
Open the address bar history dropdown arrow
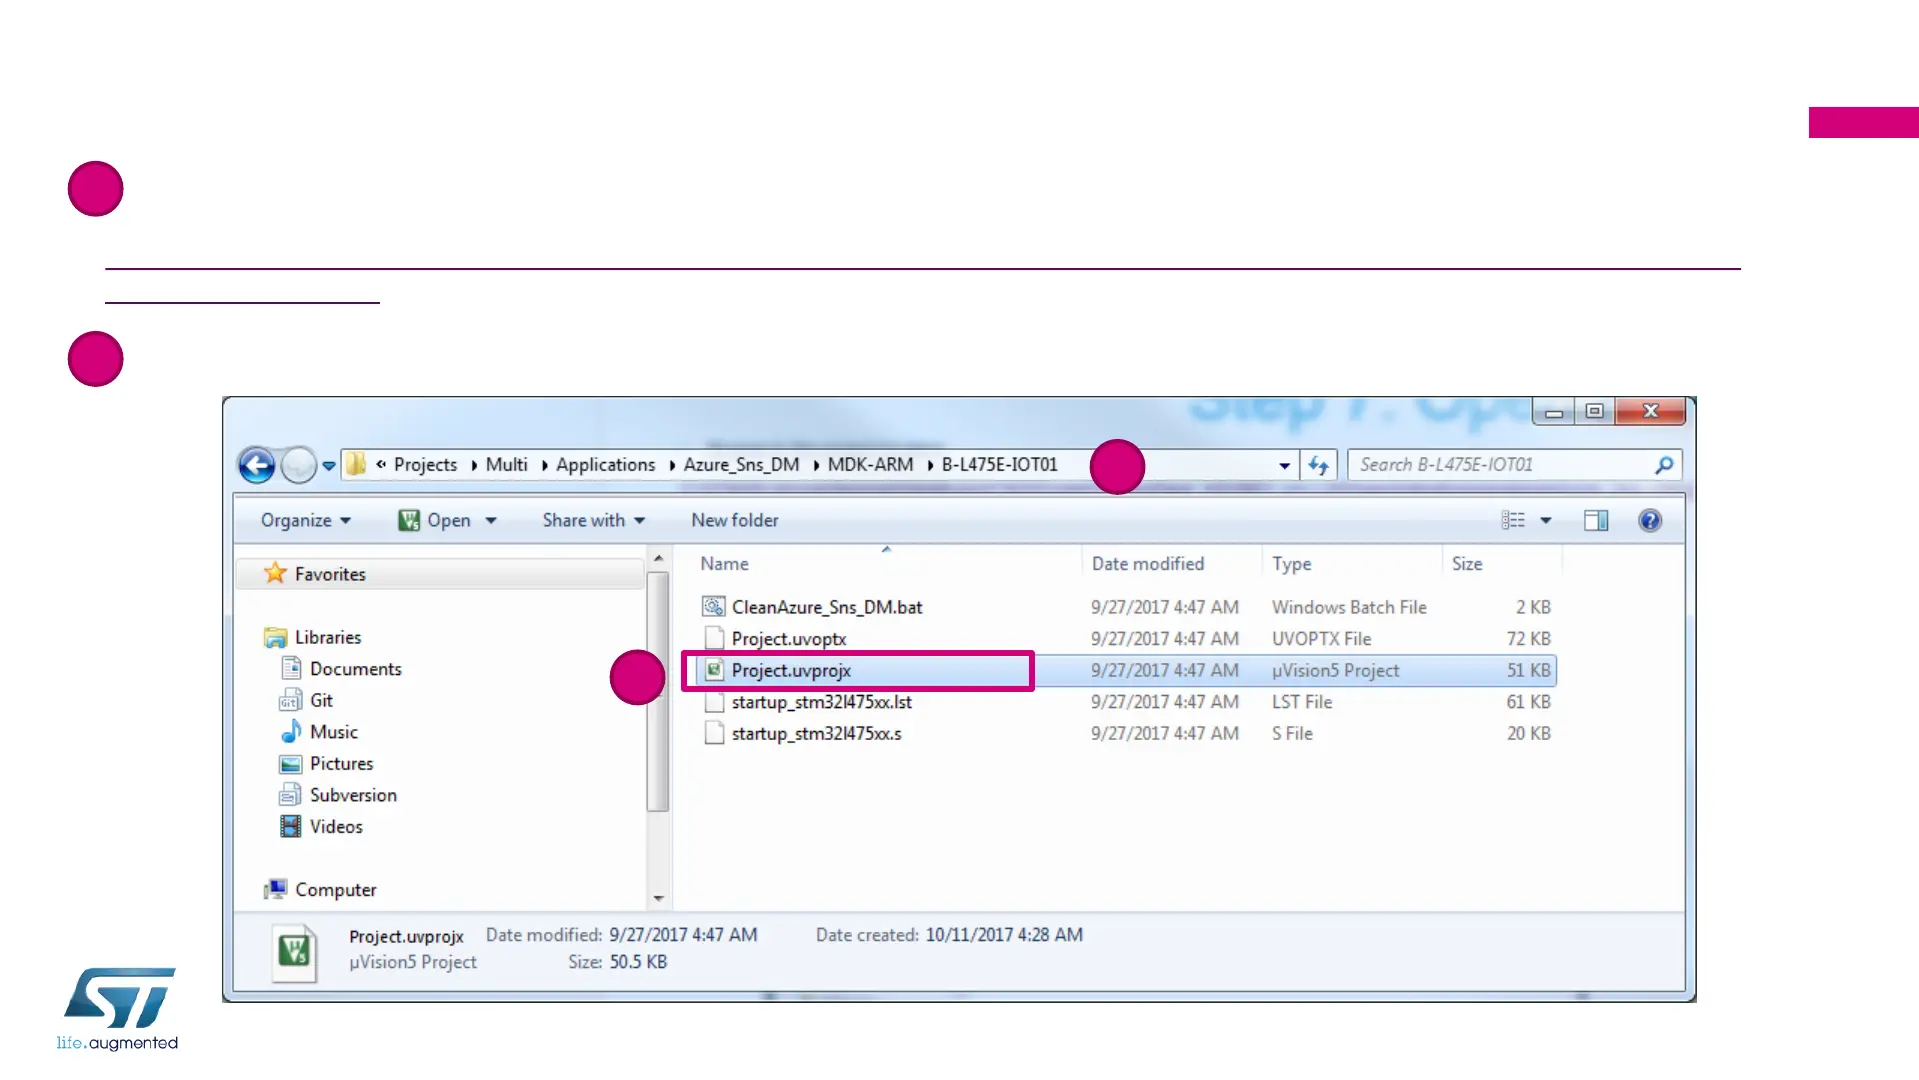click(1284, 465)
